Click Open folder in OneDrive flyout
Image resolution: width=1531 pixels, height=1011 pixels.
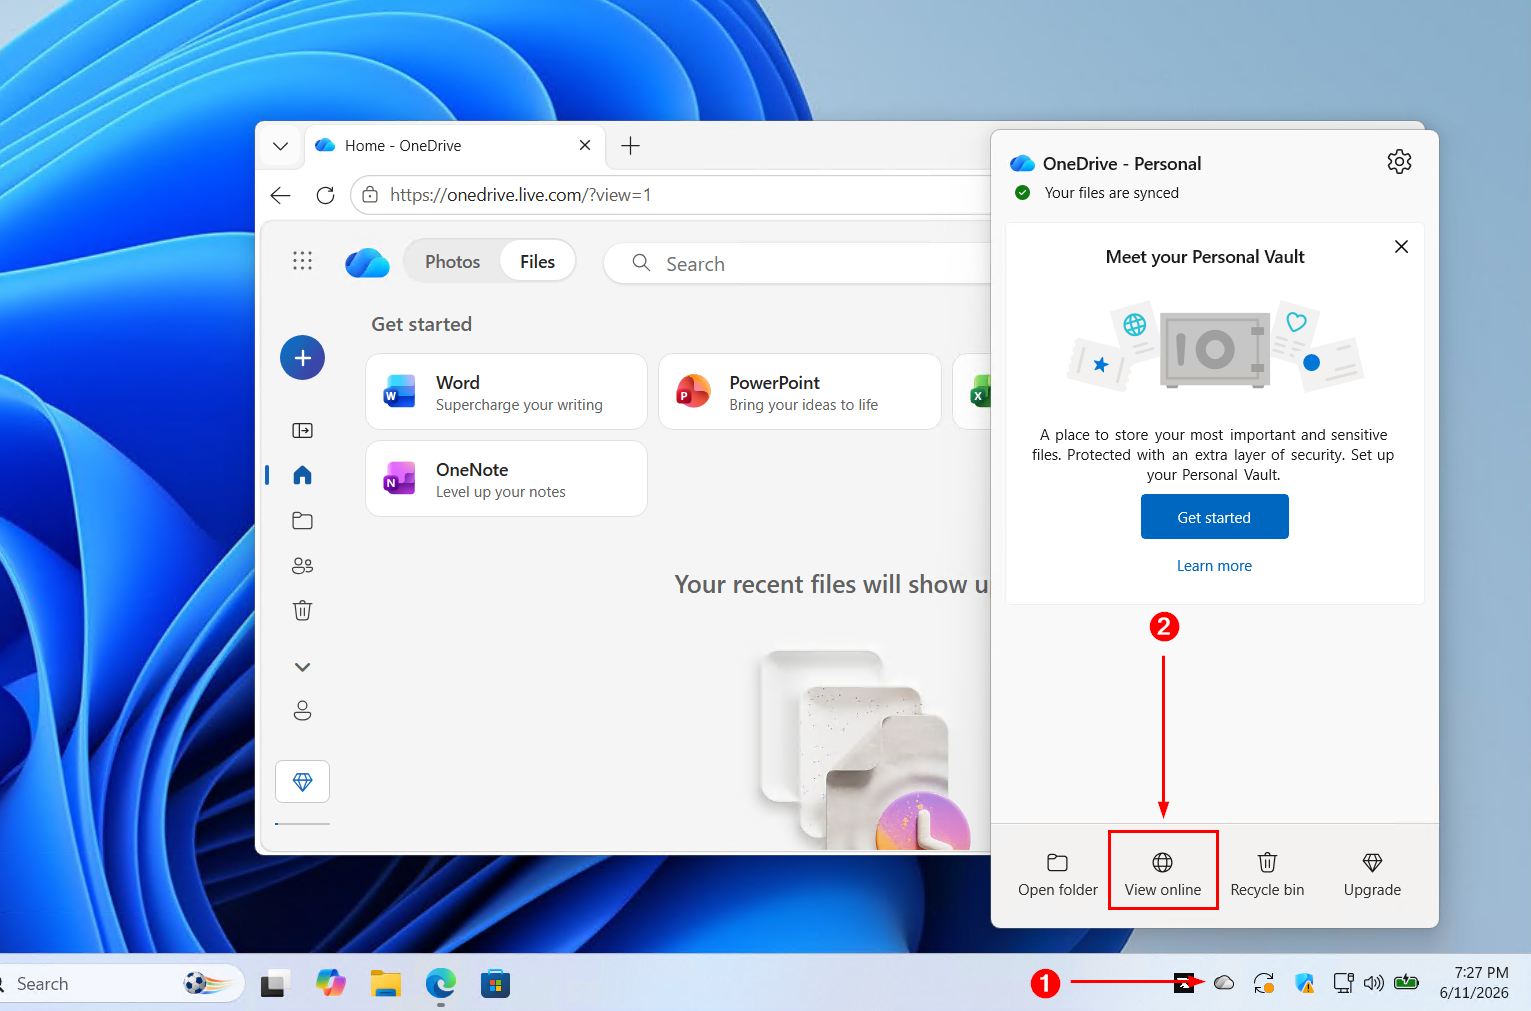[1057, 874]
